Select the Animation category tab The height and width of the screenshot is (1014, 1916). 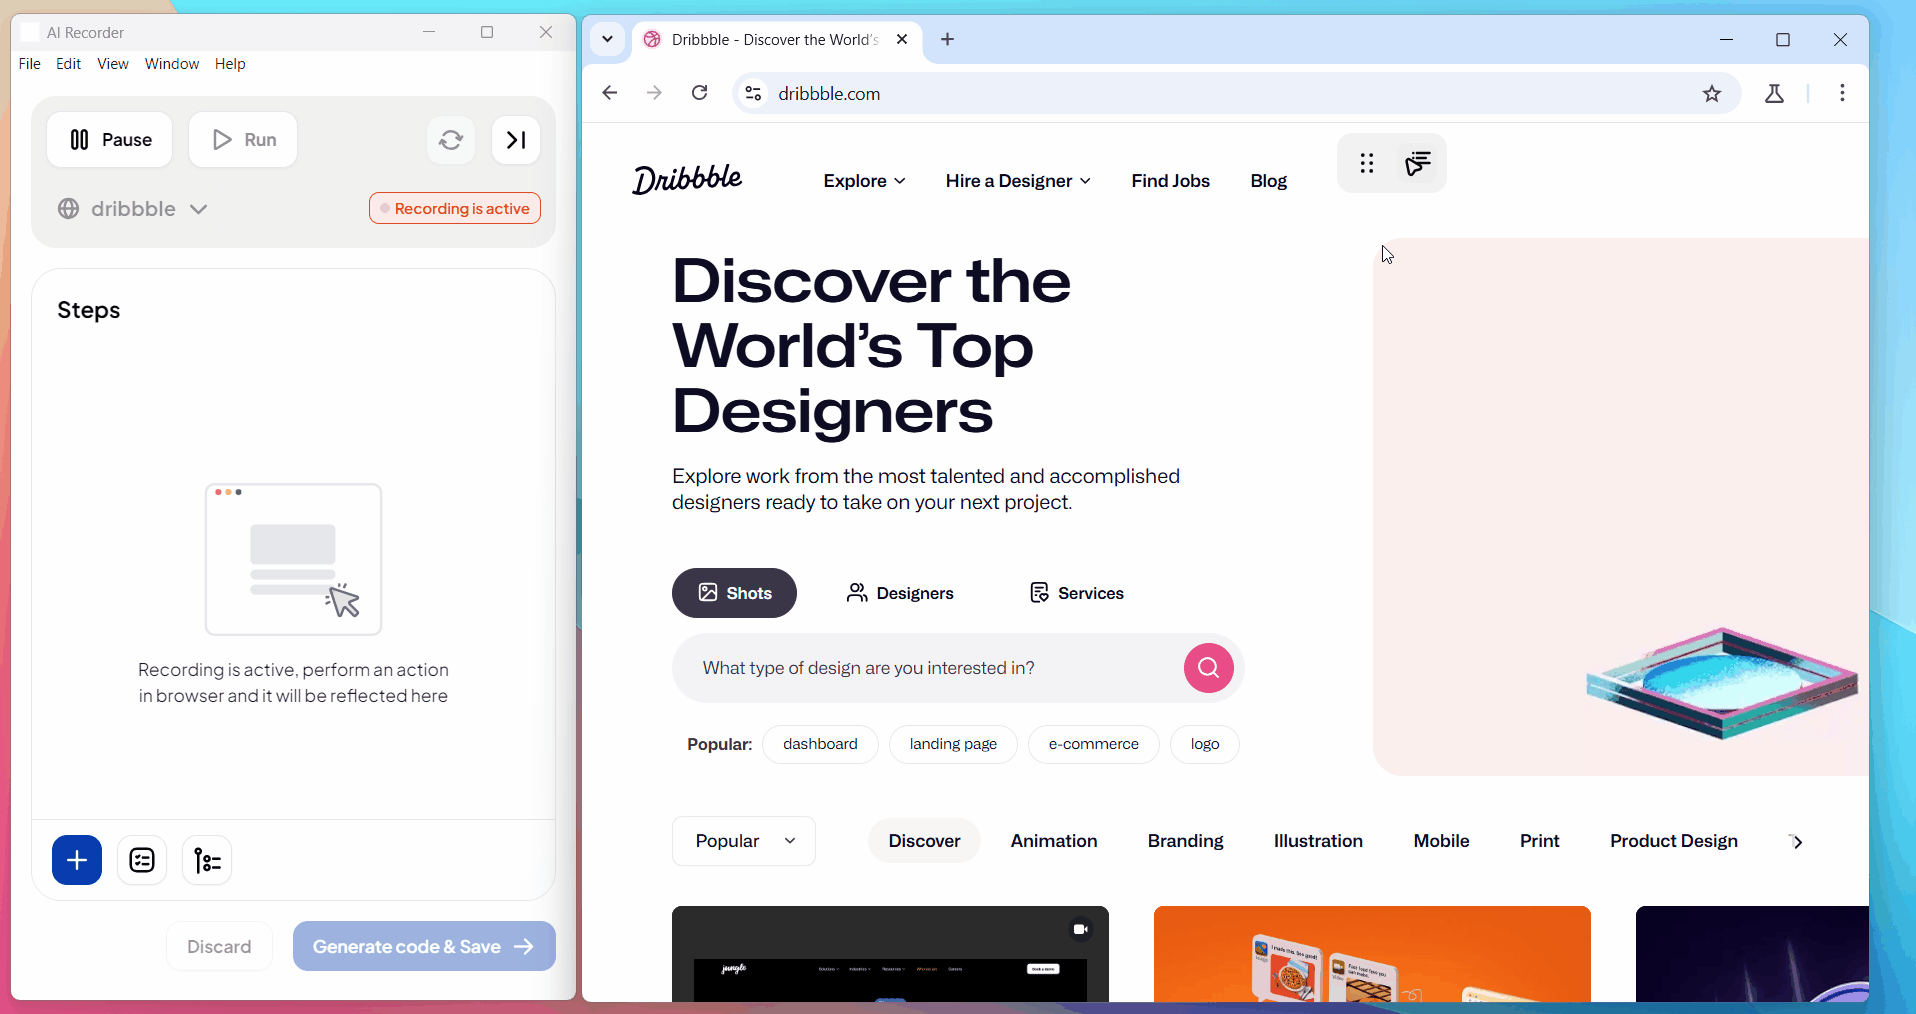click(1053, 841)
